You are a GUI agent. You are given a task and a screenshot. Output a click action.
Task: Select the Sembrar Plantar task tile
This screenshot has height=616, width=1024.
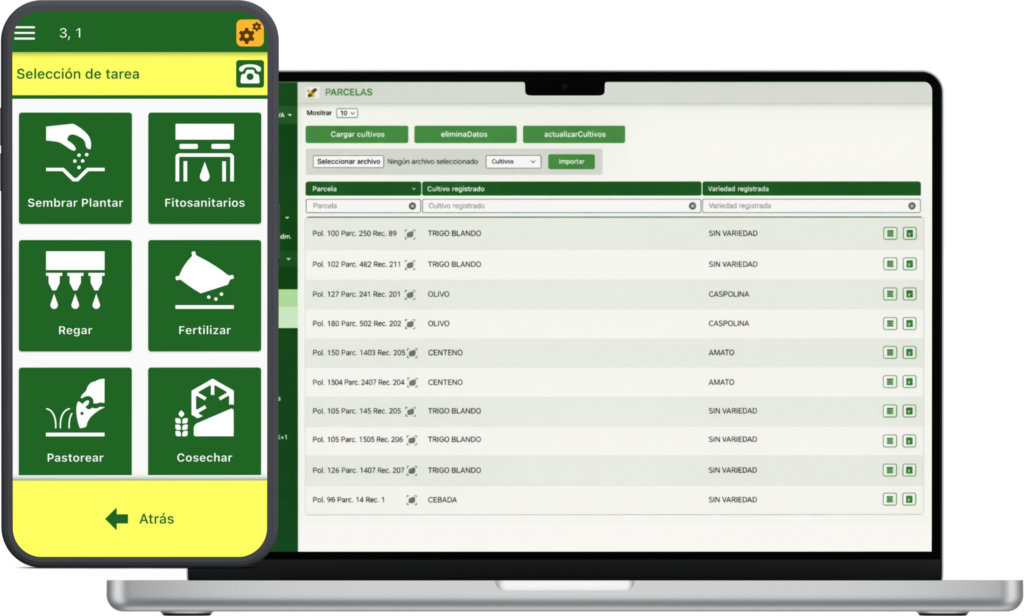[75, 167]
